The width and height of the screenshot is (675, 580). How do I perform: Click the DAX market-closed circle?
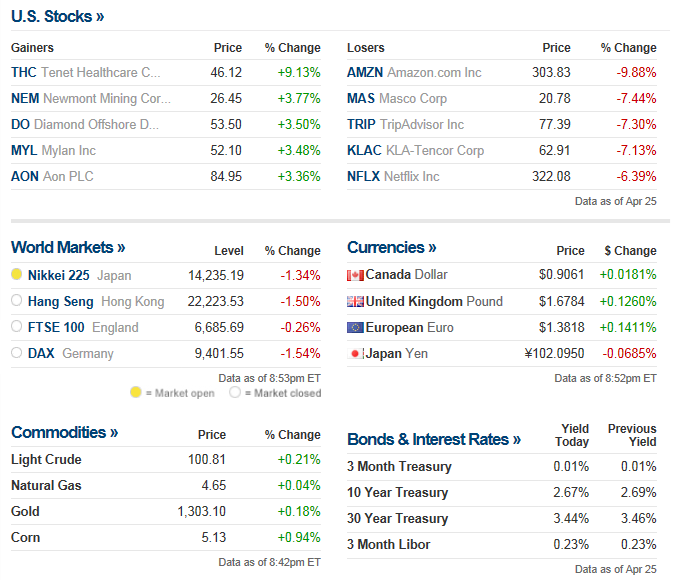pyautogui.click(x=17, y=353)
